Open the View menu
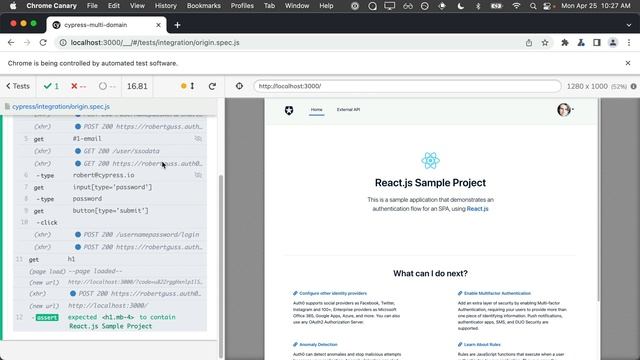Screen dimensions: 640x360 [137, 6]
